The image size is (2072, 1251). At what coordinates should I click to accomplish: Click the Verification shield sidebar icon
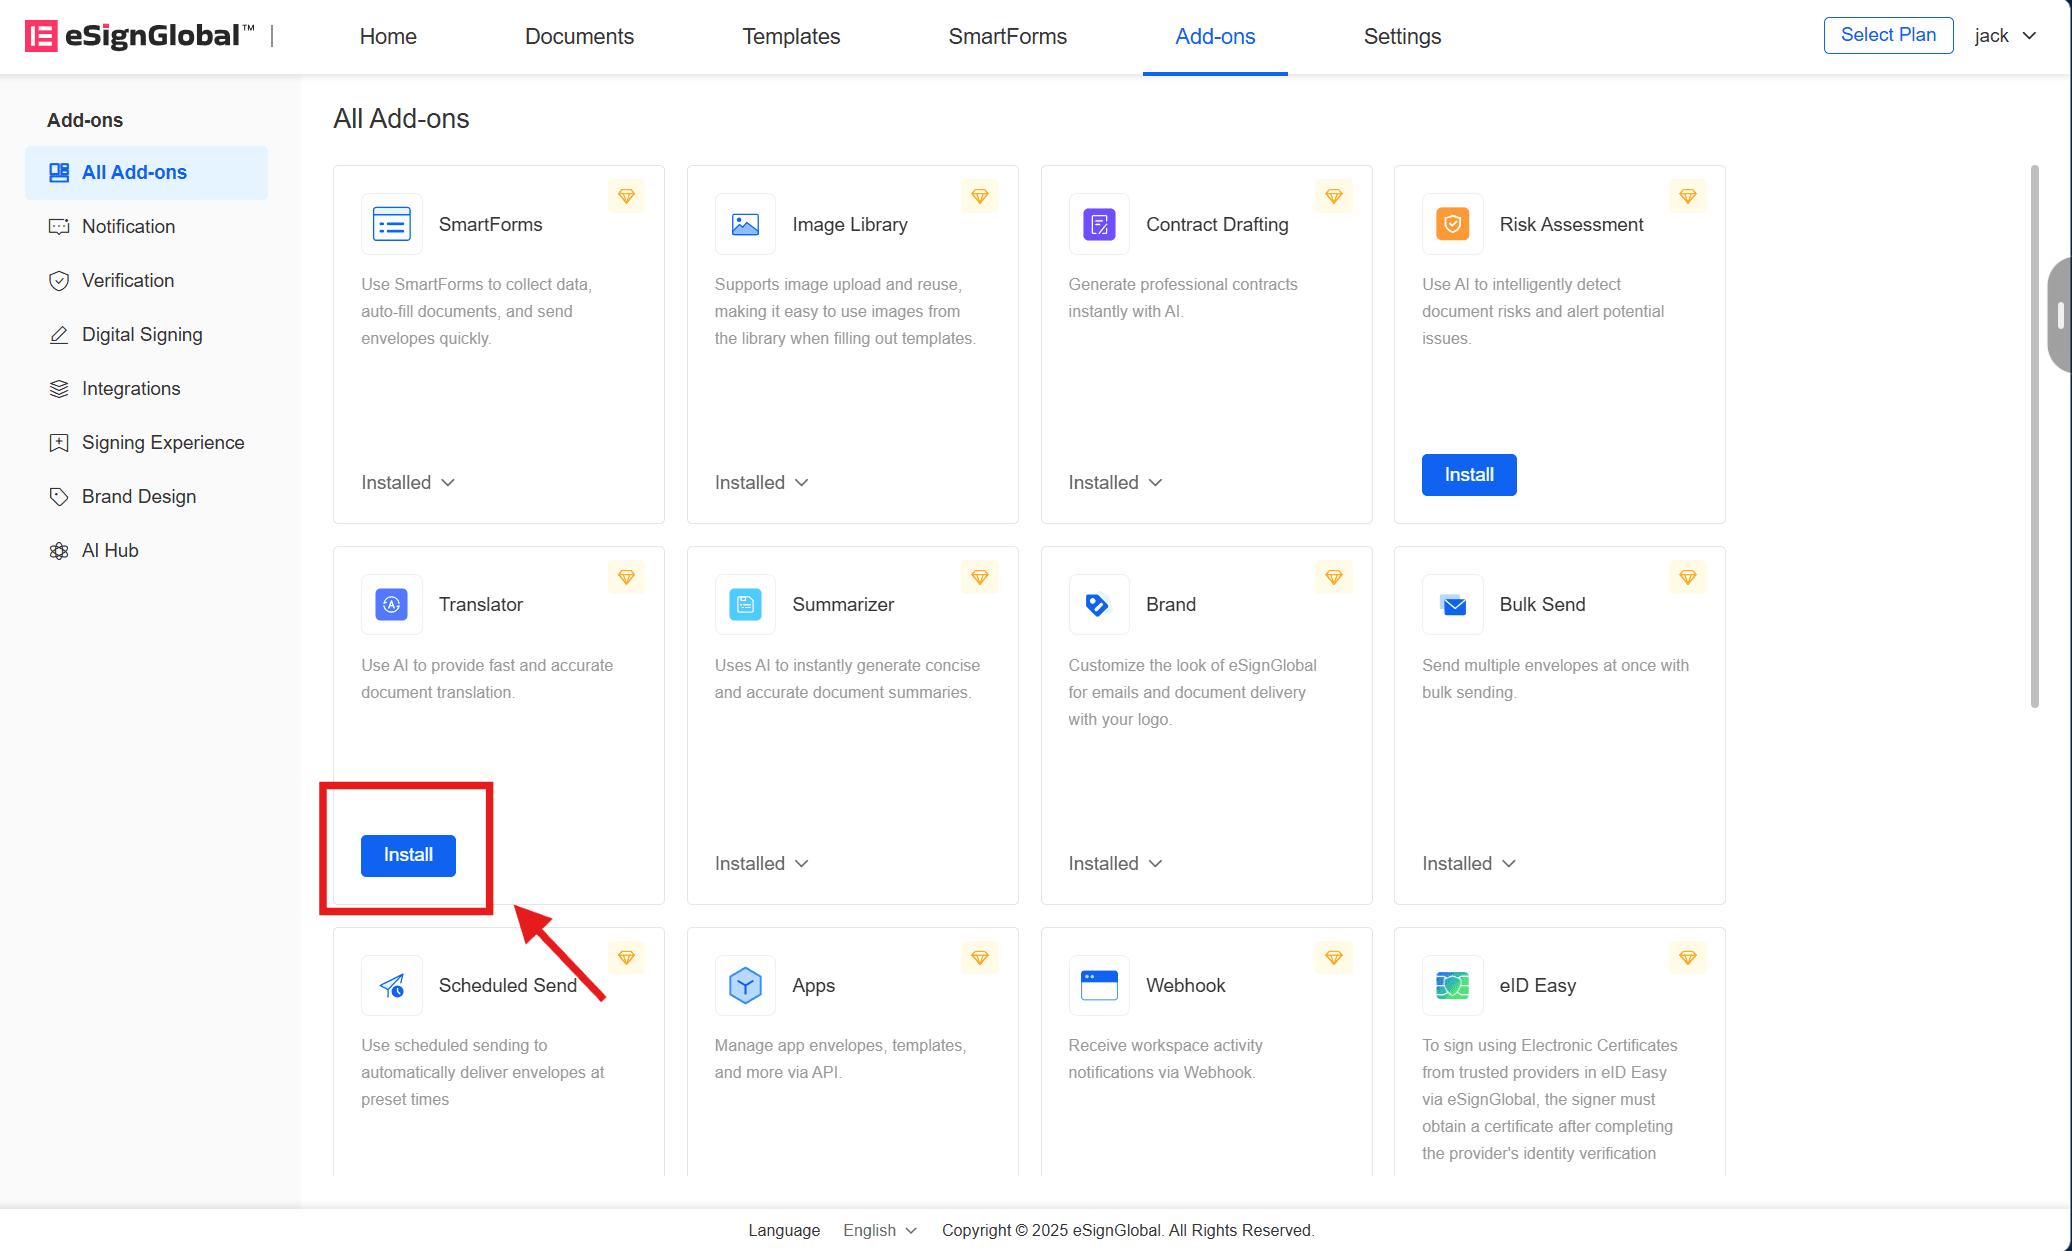click(59, 281)
